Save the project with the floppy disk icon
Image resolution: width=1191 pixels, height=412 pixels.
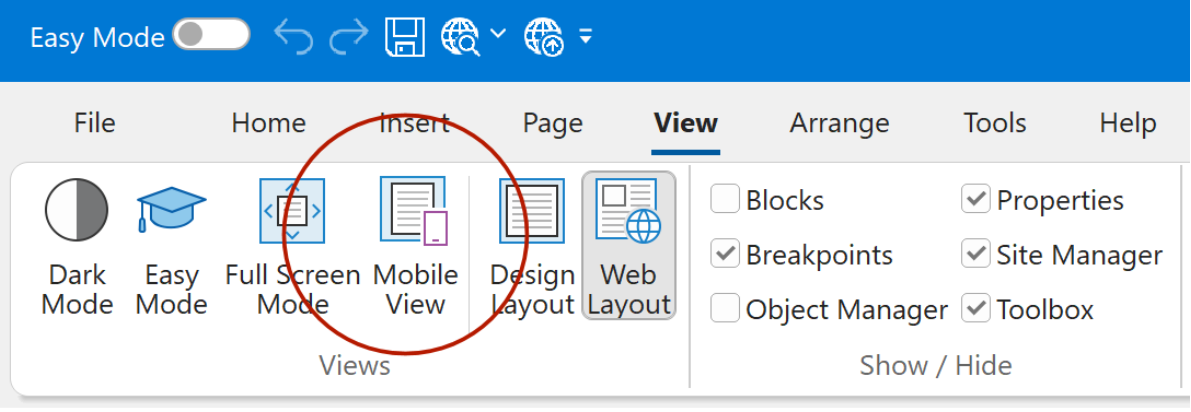[406, 37]
